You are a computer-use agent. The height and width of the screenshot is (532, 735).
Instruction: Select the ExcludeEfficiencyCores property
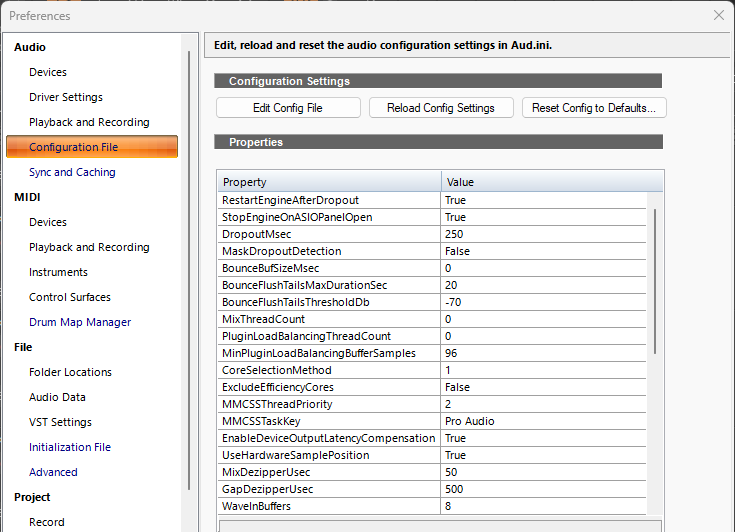(329, 387)
